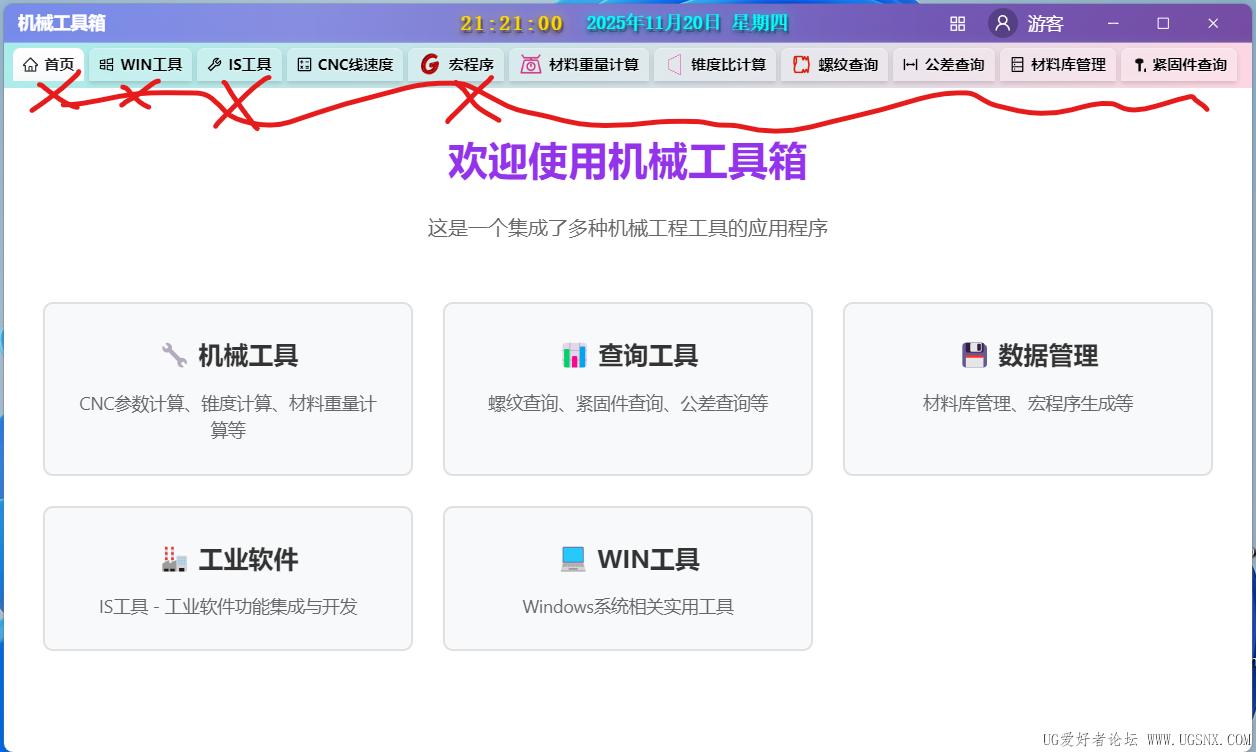Click the 工业软件 card

[227, 578]
